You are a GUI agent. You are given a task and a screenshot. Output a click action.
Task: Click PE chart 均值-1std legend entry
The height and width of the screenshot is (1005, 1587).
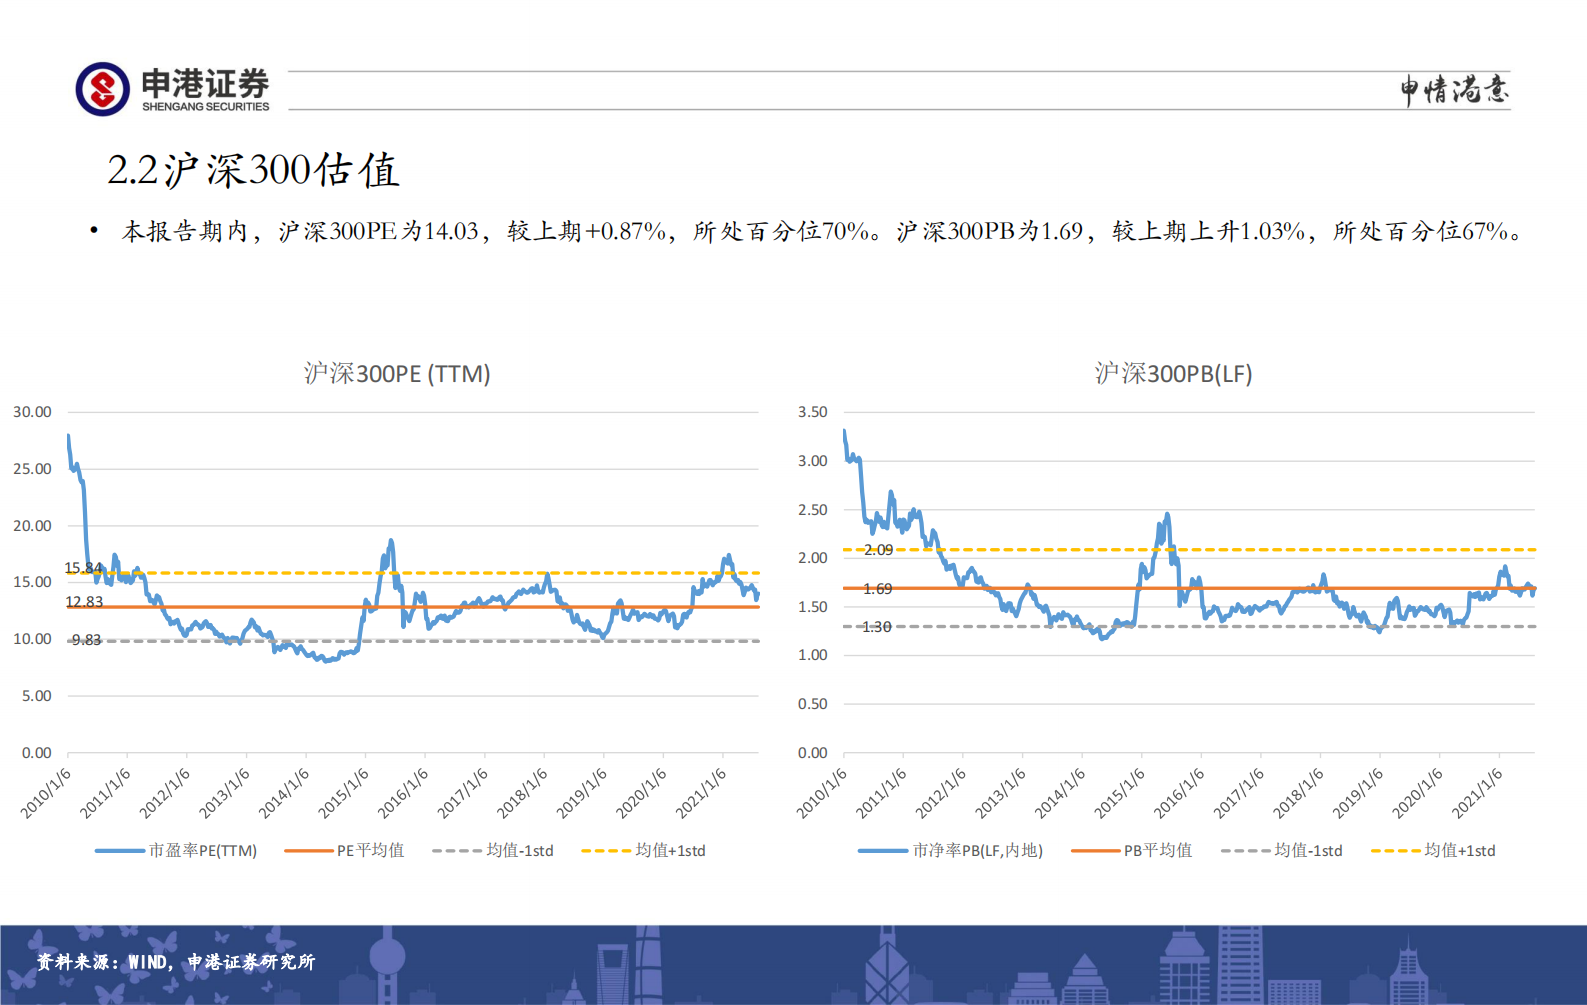(493, 851)
